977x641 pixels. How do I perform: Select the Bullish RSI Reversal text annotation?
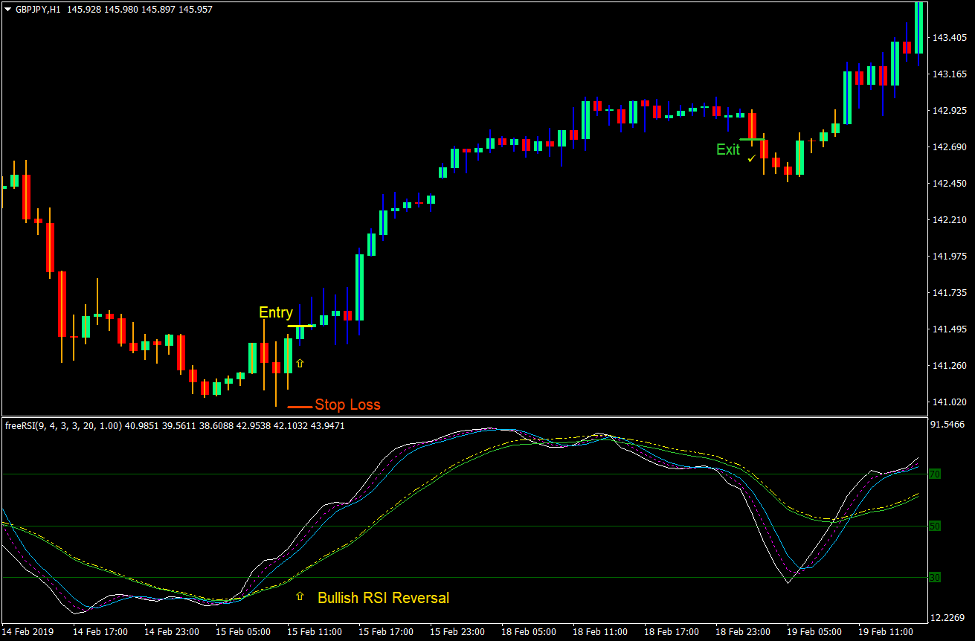tap(383, 596)
